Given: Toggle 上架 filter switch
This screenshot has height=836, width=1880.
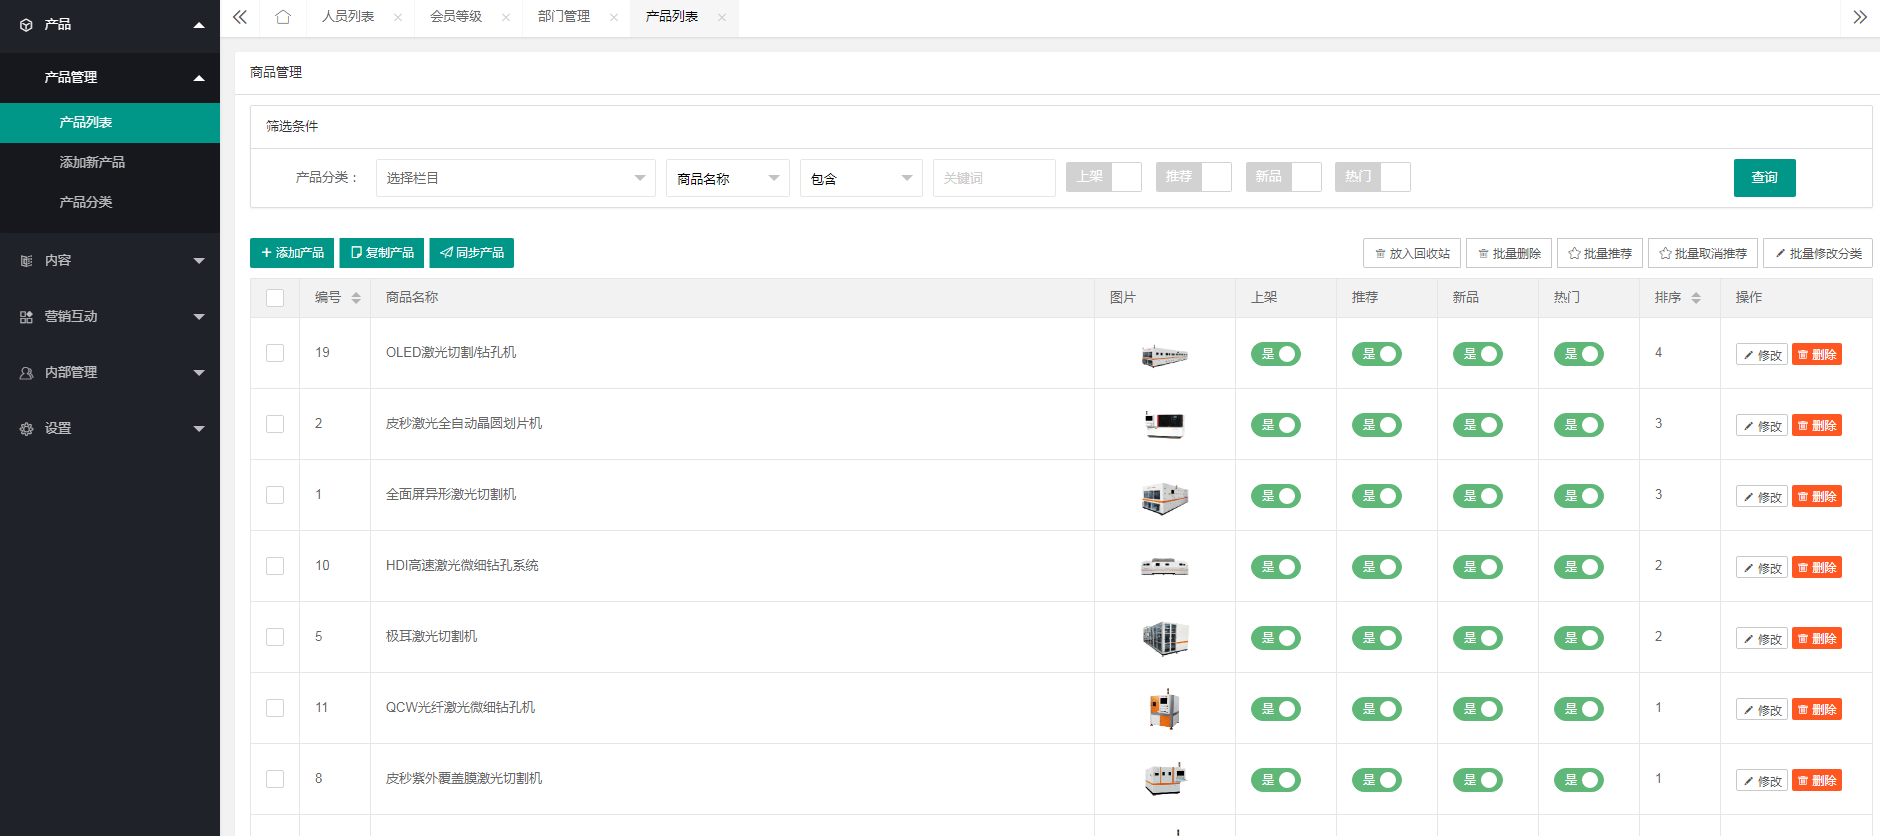Looking at the screenshot, I should pyautogui.click(x=1104, y=177).
